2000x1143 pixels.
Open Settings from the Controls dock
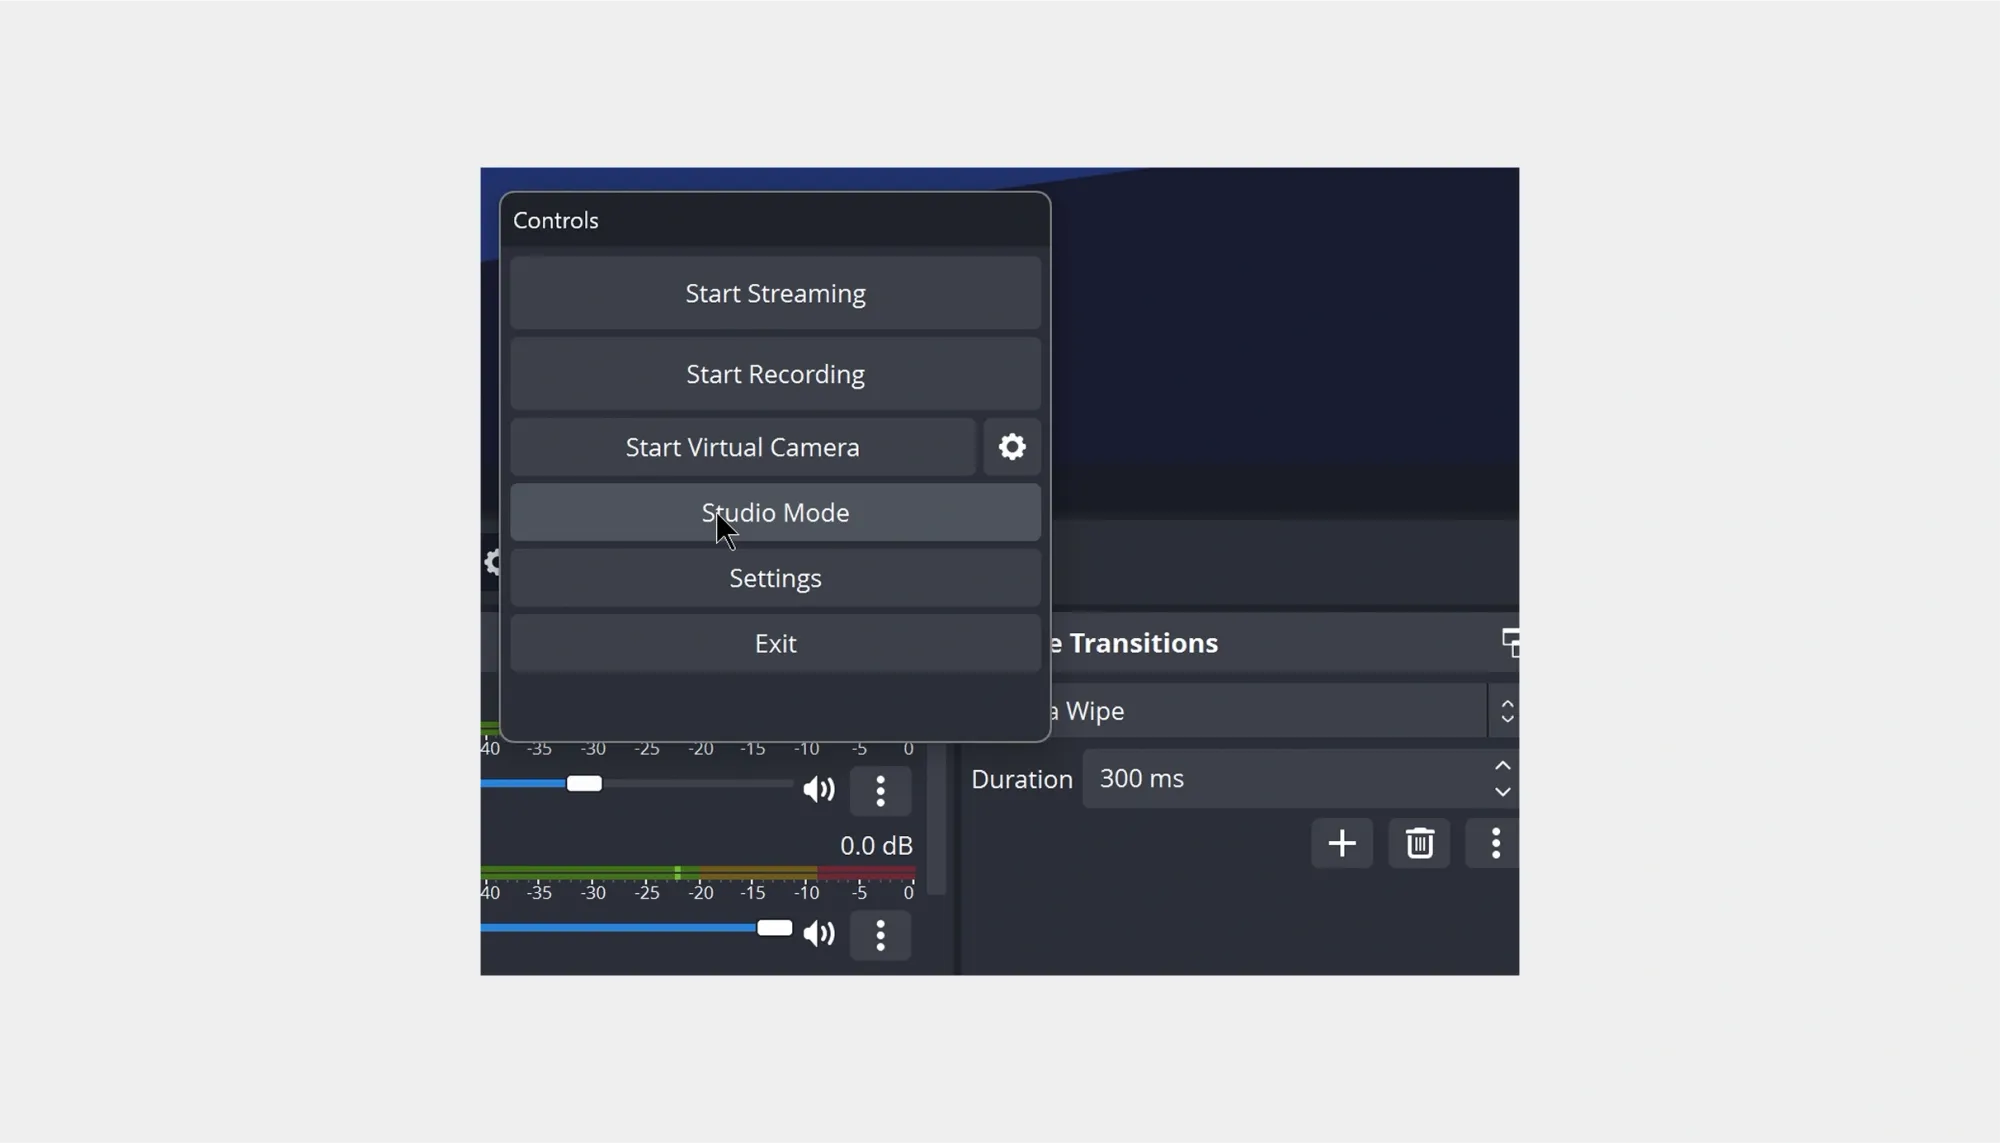coord(775,577)
